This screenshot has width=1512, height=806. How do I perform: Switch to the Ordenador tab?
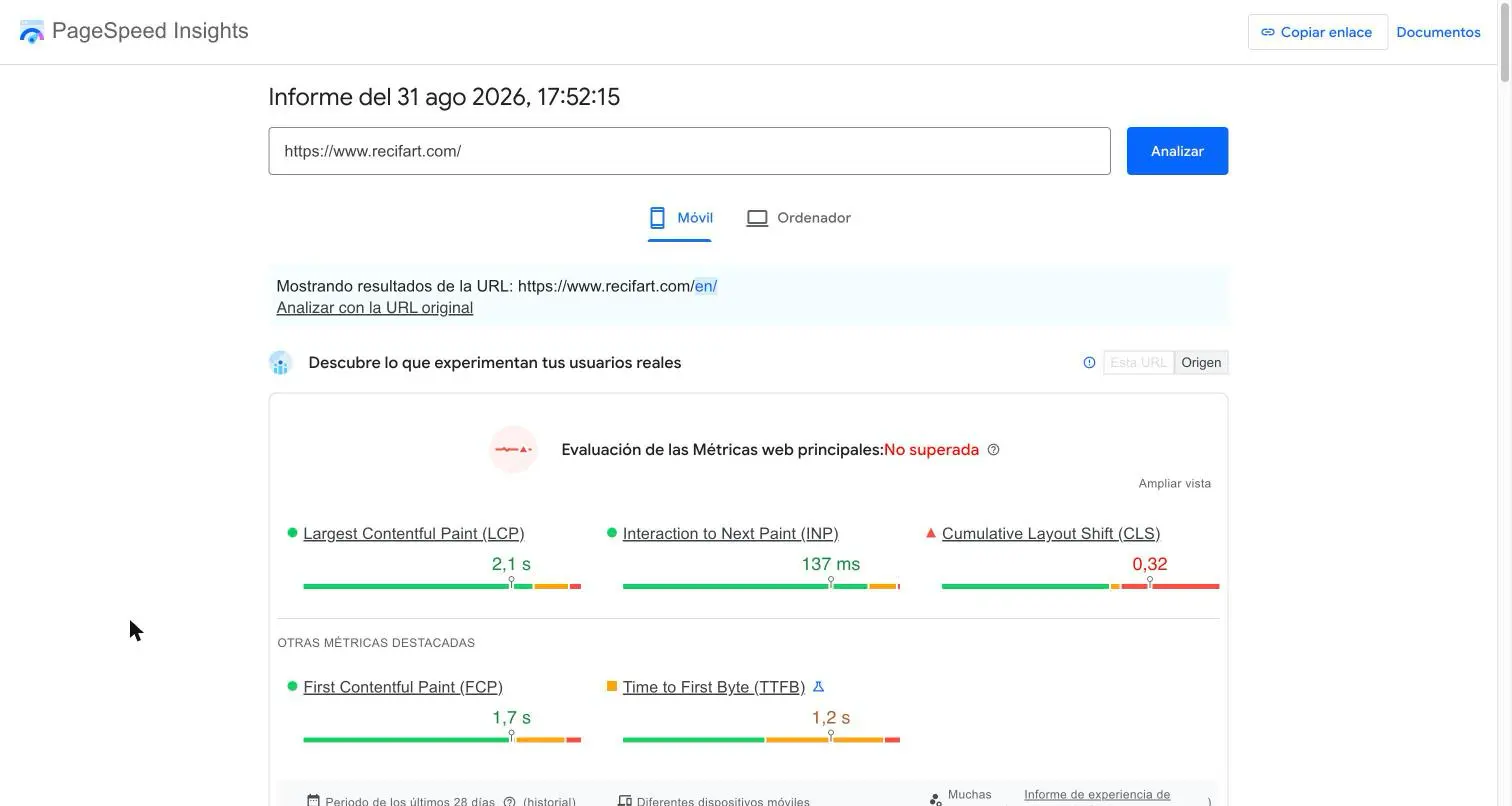(798, 218)
